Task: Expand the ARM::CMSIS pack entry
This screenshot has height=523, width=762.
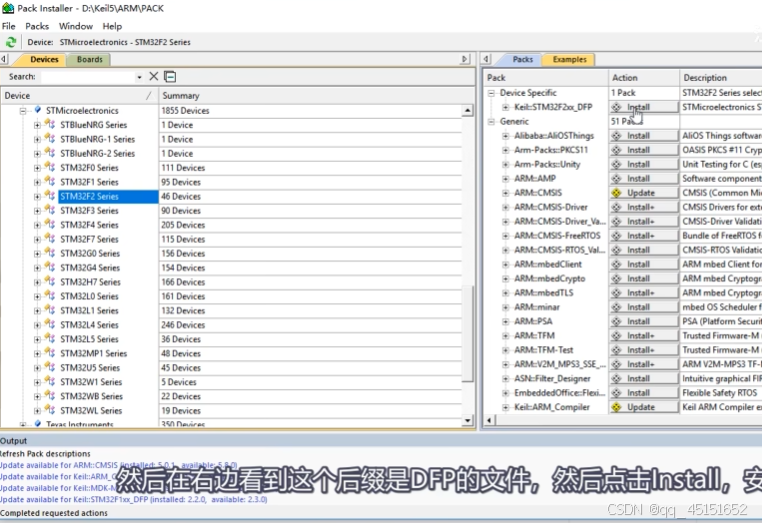Action: pyautogui.click(x=506, y=193)
